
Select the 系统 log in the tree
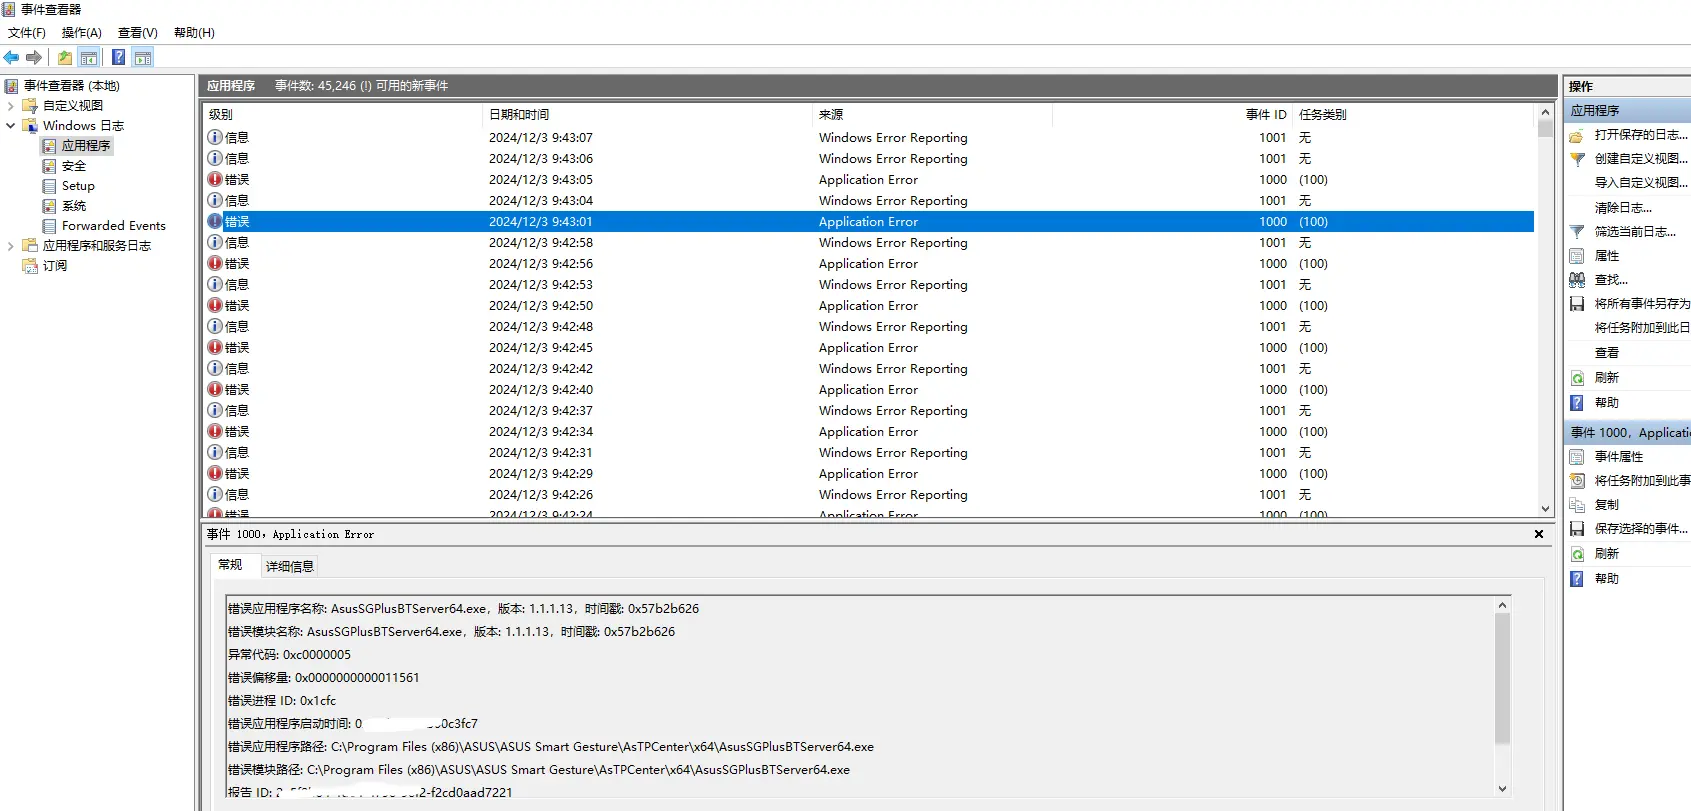(x=74, y=206)
